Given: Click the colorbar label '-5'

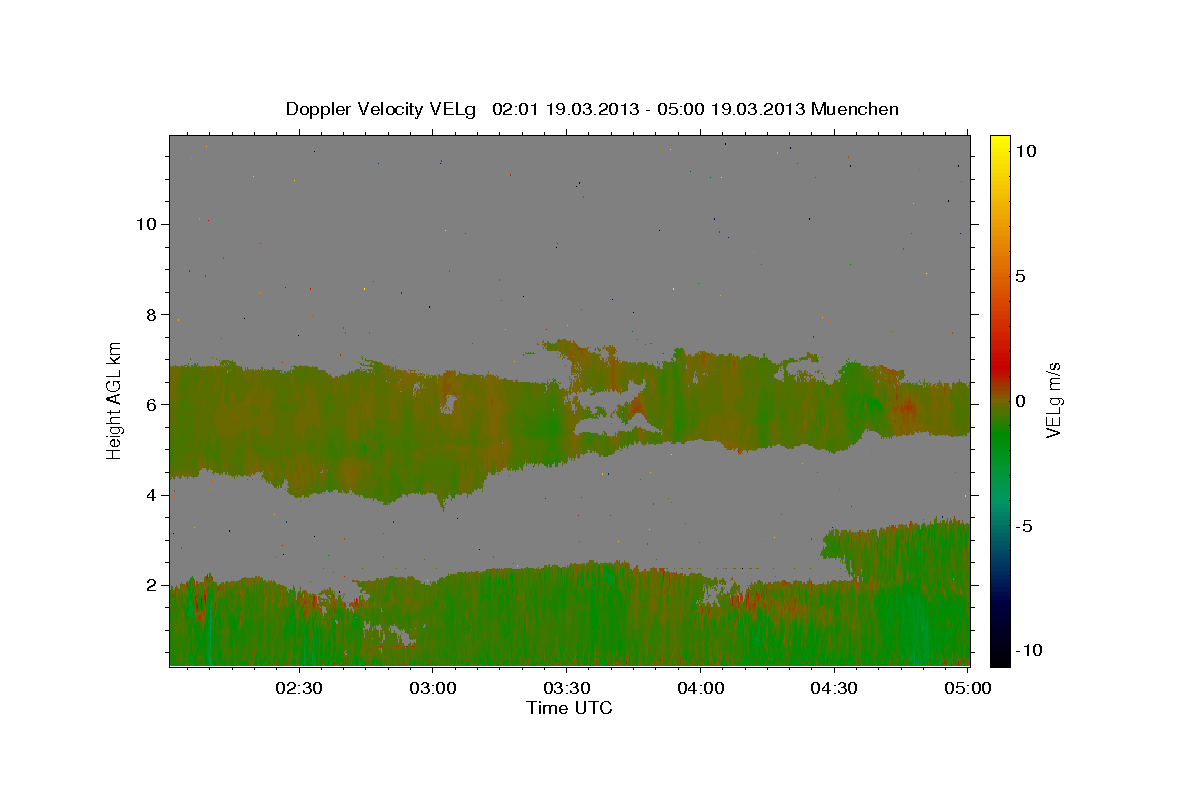Looking at the screenshot, I should click(x=1023, y=526).
